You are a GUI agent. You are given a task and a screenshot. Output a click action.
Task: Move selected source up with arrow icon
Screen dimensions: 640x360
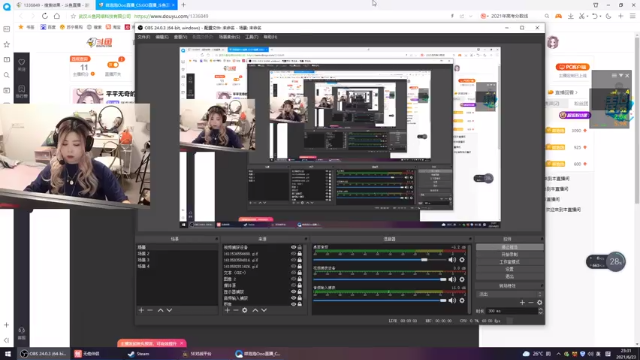pyautogui.click(x=255, y=311)
